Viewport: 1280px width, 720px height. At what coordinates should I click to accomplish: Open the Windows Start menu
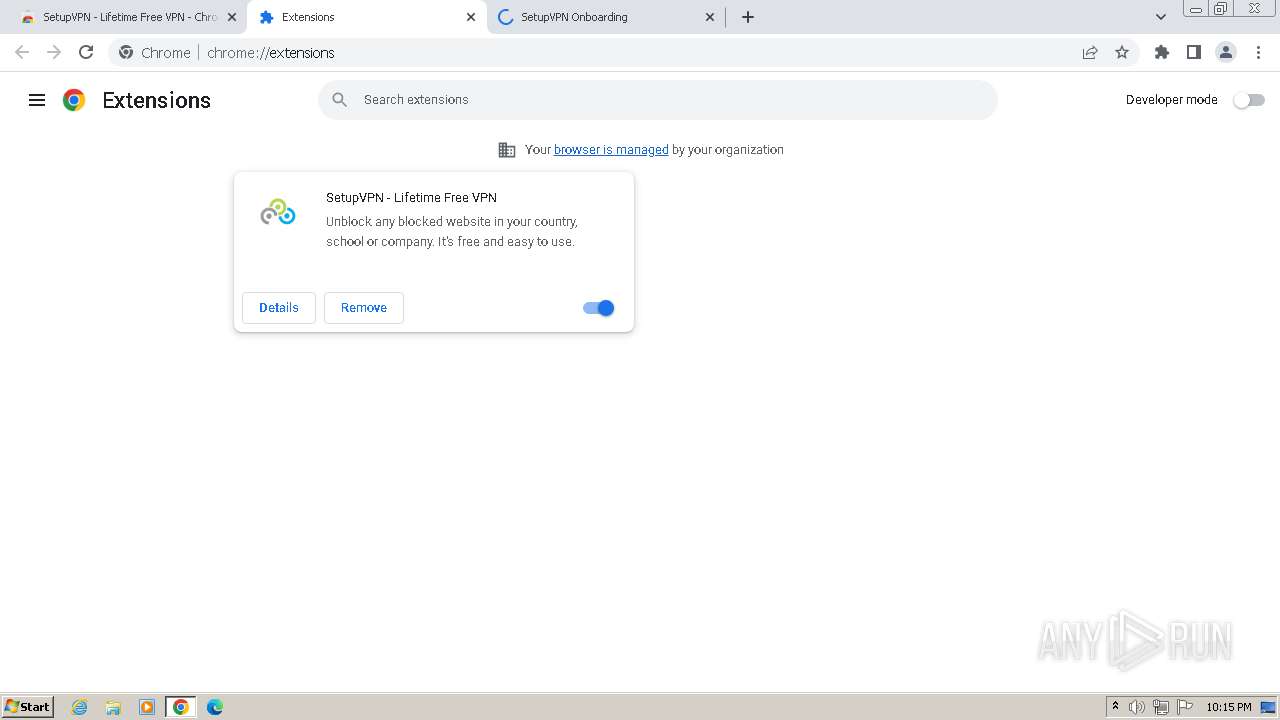click(x=28, y=707)
